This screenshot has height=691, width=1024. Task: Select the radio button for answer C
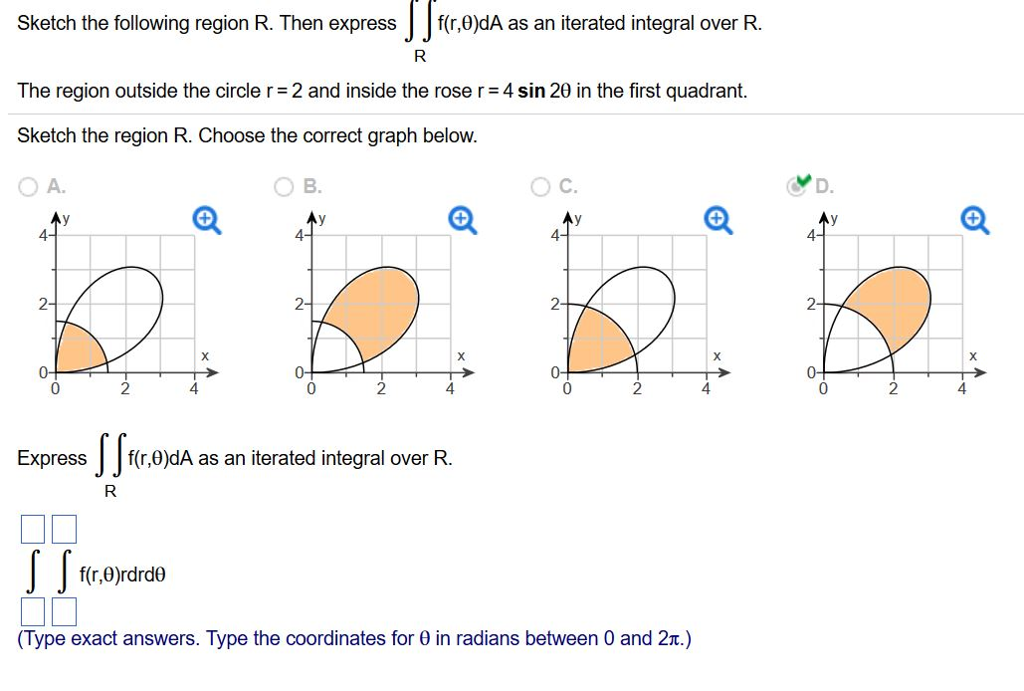tap(539, 186)
